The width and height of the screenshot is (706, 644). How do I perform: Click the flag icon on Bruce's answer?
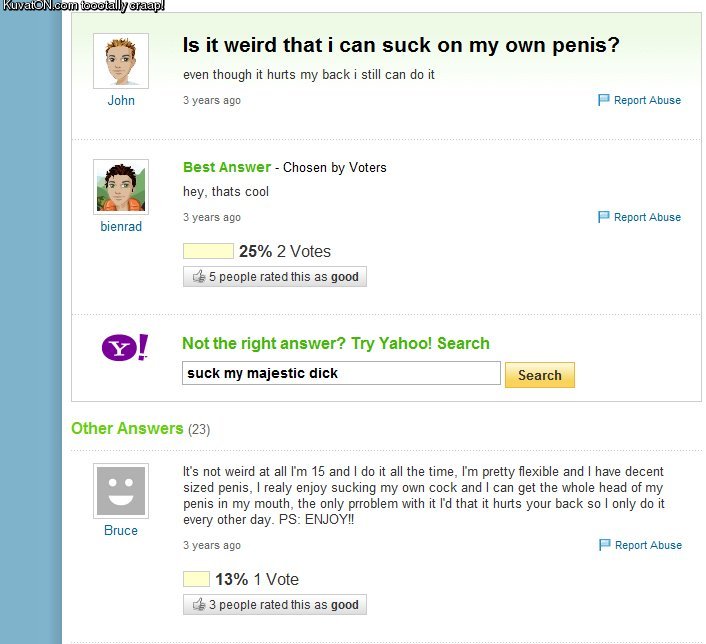coord(604,545)
